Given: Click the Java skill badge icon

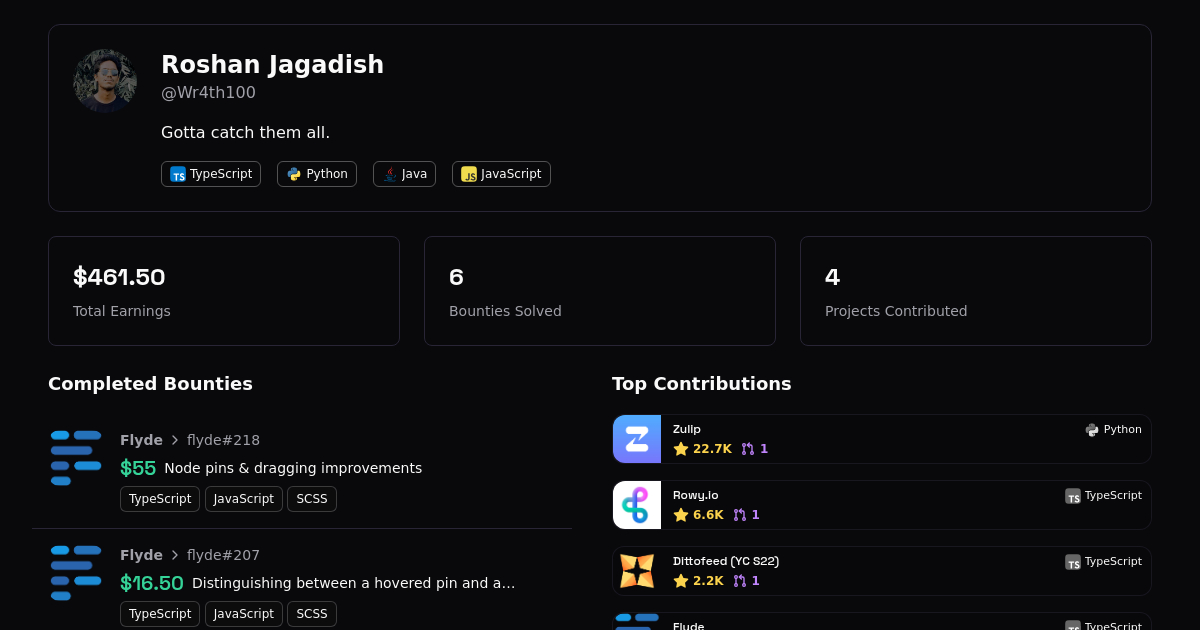Looking at the screenshot, I should pyautogui.click(x=389, y=174).
